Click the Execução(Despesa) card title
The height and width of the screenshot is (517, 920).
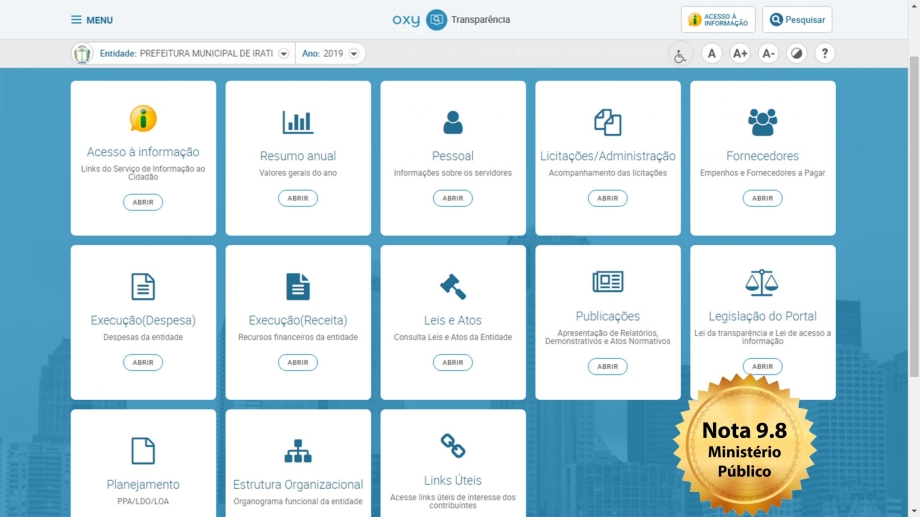coord(143,320)
